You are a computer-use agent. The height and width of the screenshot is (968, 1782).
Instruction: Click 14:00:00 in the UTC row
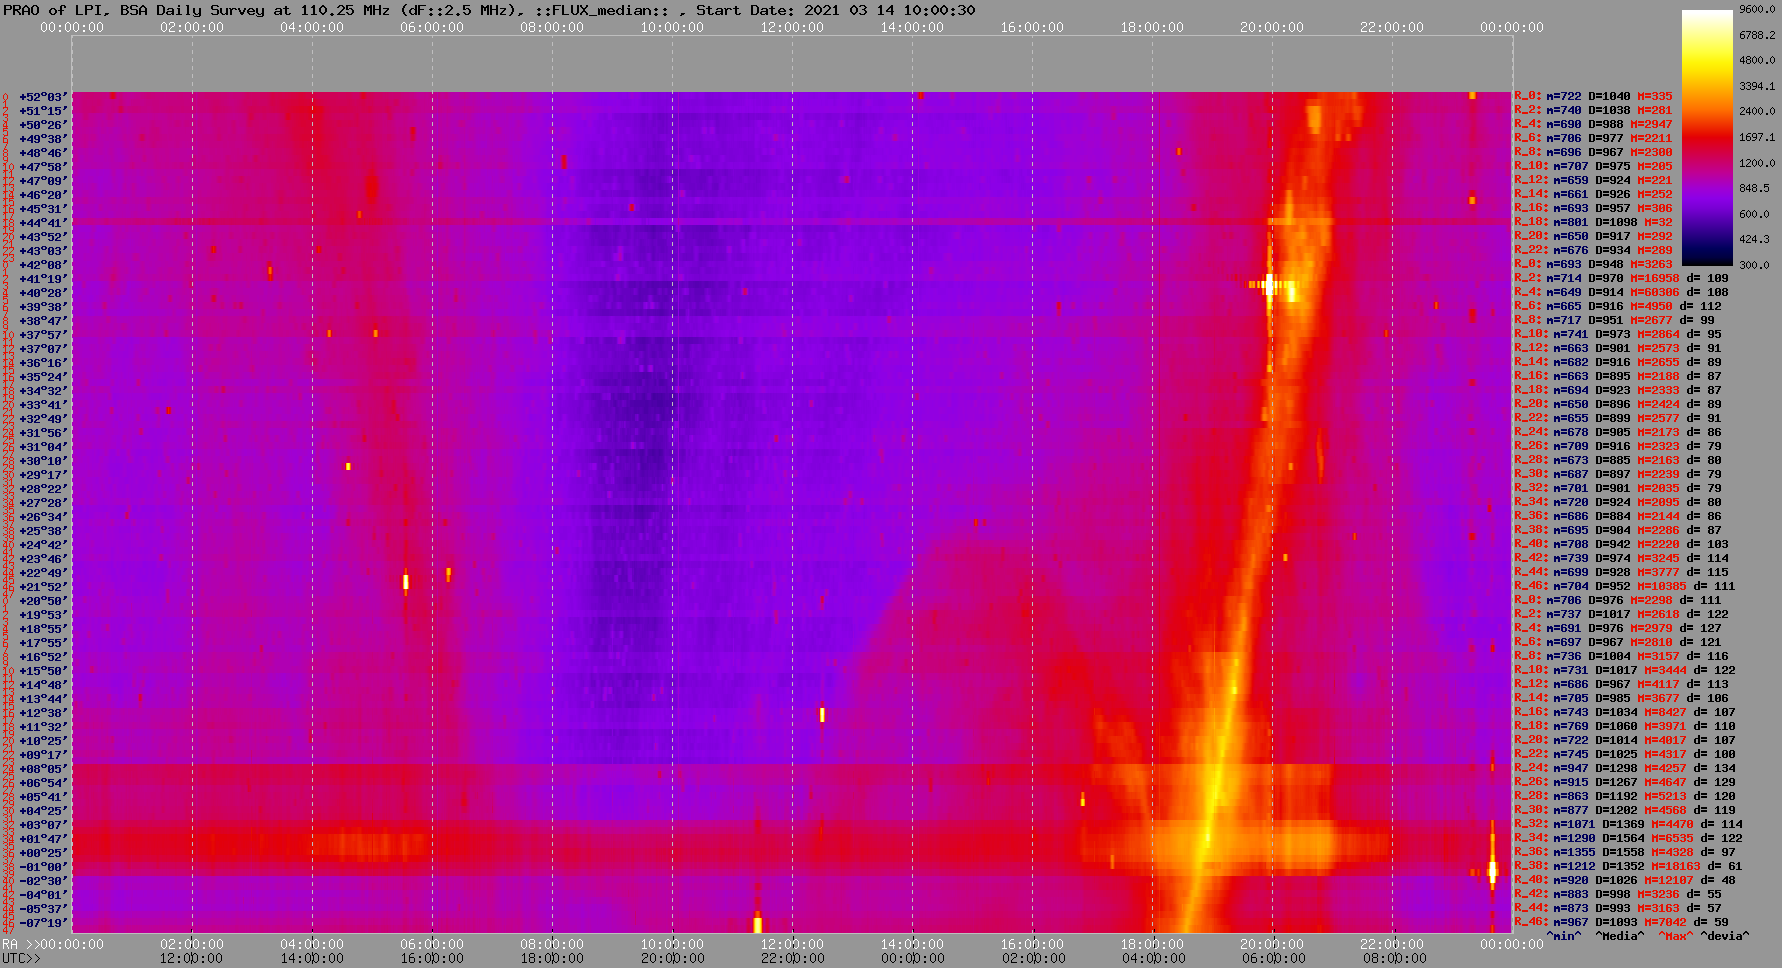(312, 959)
